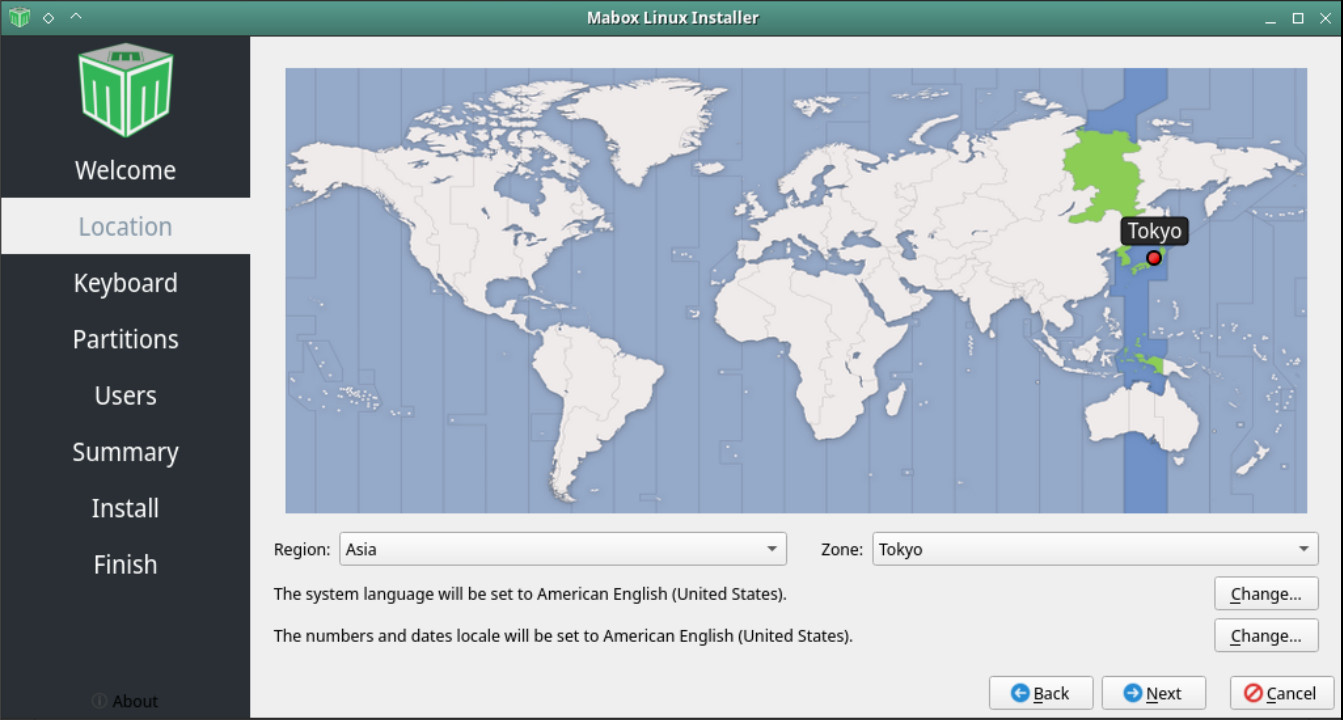Click the upward caret icon in title bar
Image resolution: width=1343 pixels, height=720 pixels.
(x=76, y=18)
